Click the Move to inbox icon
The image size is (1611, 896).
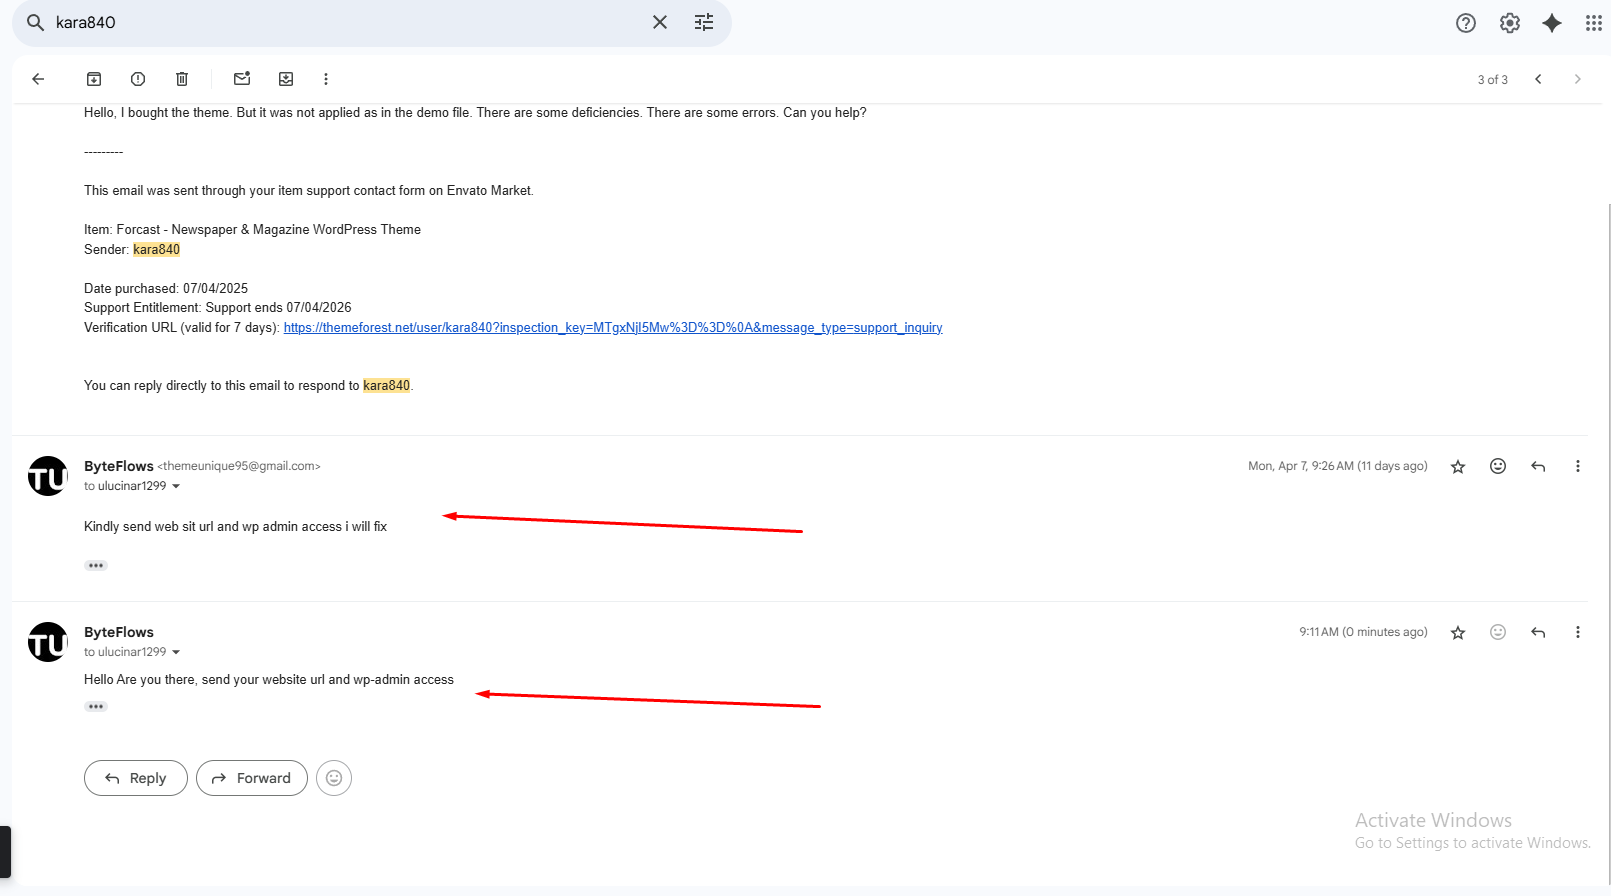(286, 79)
